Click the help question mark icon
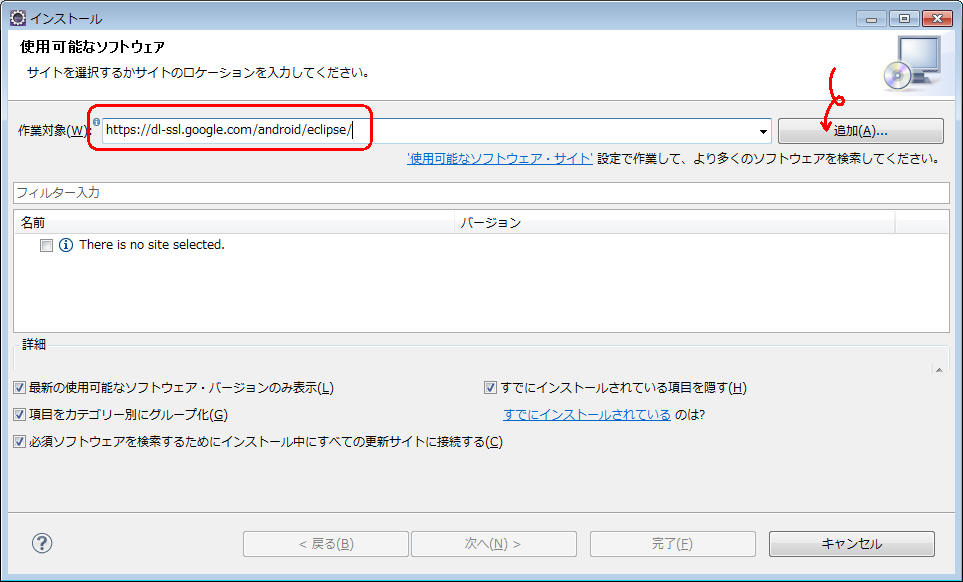 42,543
